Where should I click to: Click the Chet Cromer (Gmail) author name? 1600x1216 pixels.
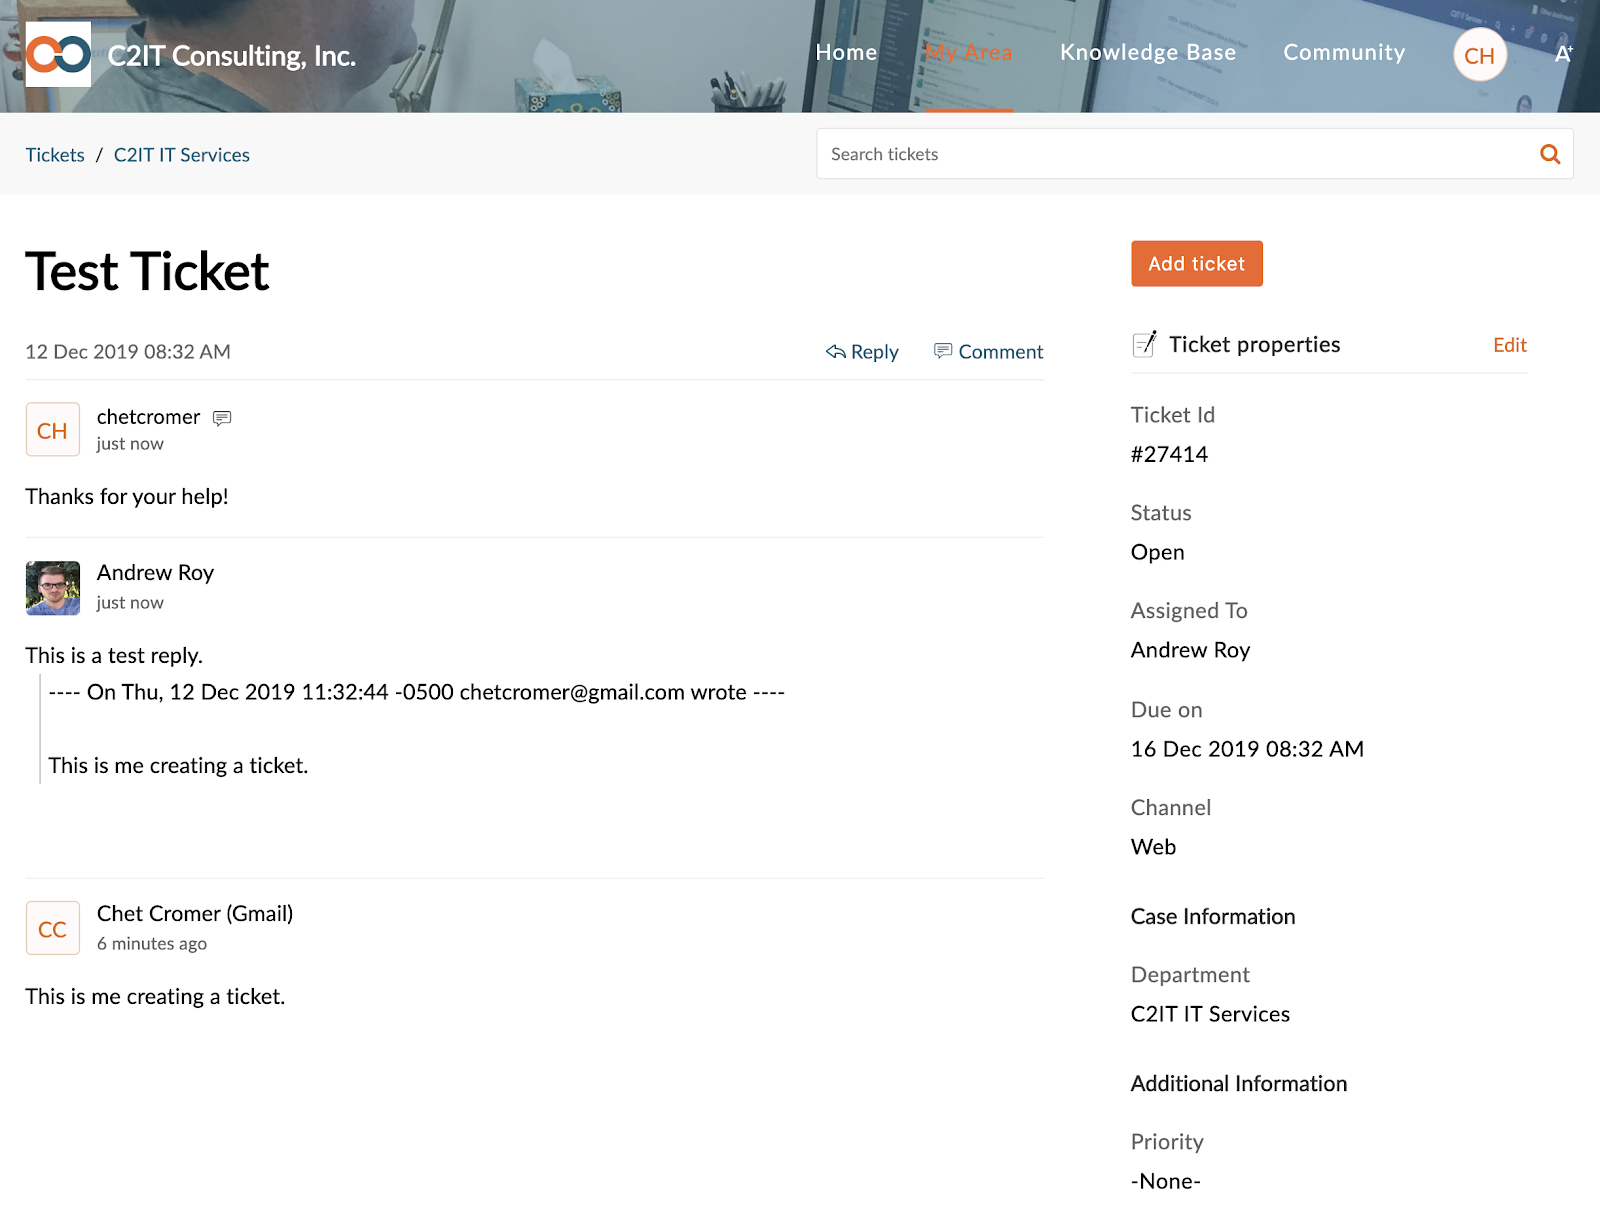(x=195, y=914)
